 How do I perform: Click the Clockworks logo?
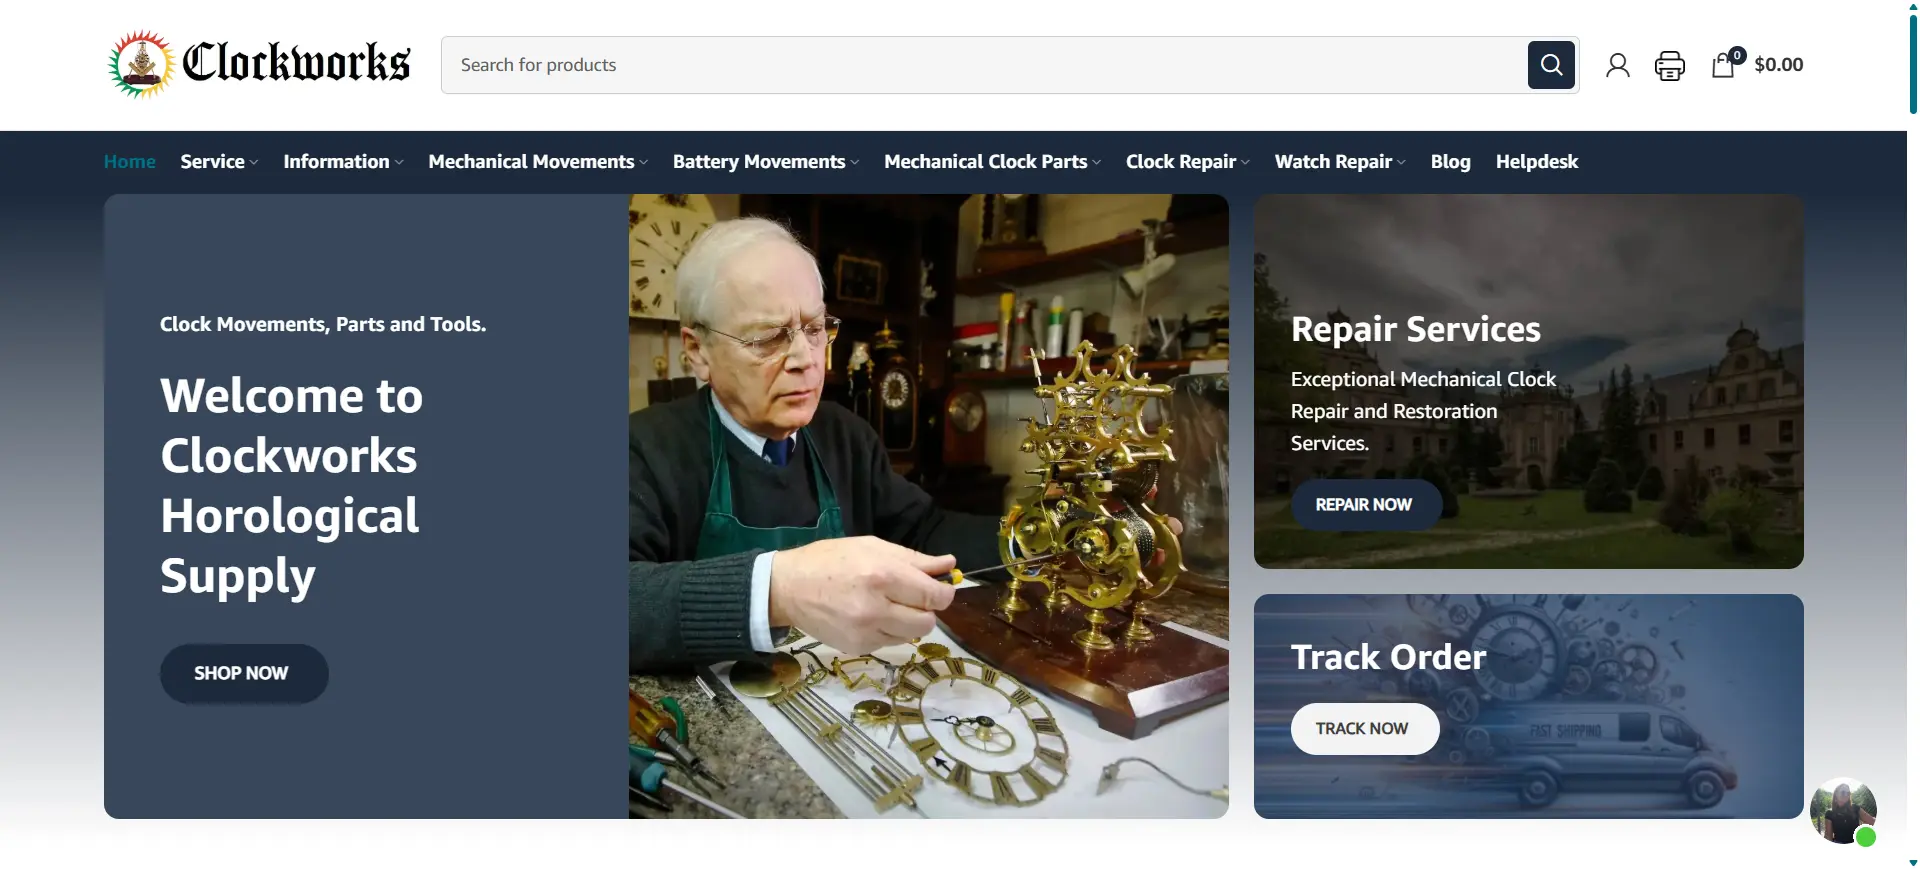click(x=259, y=64)
